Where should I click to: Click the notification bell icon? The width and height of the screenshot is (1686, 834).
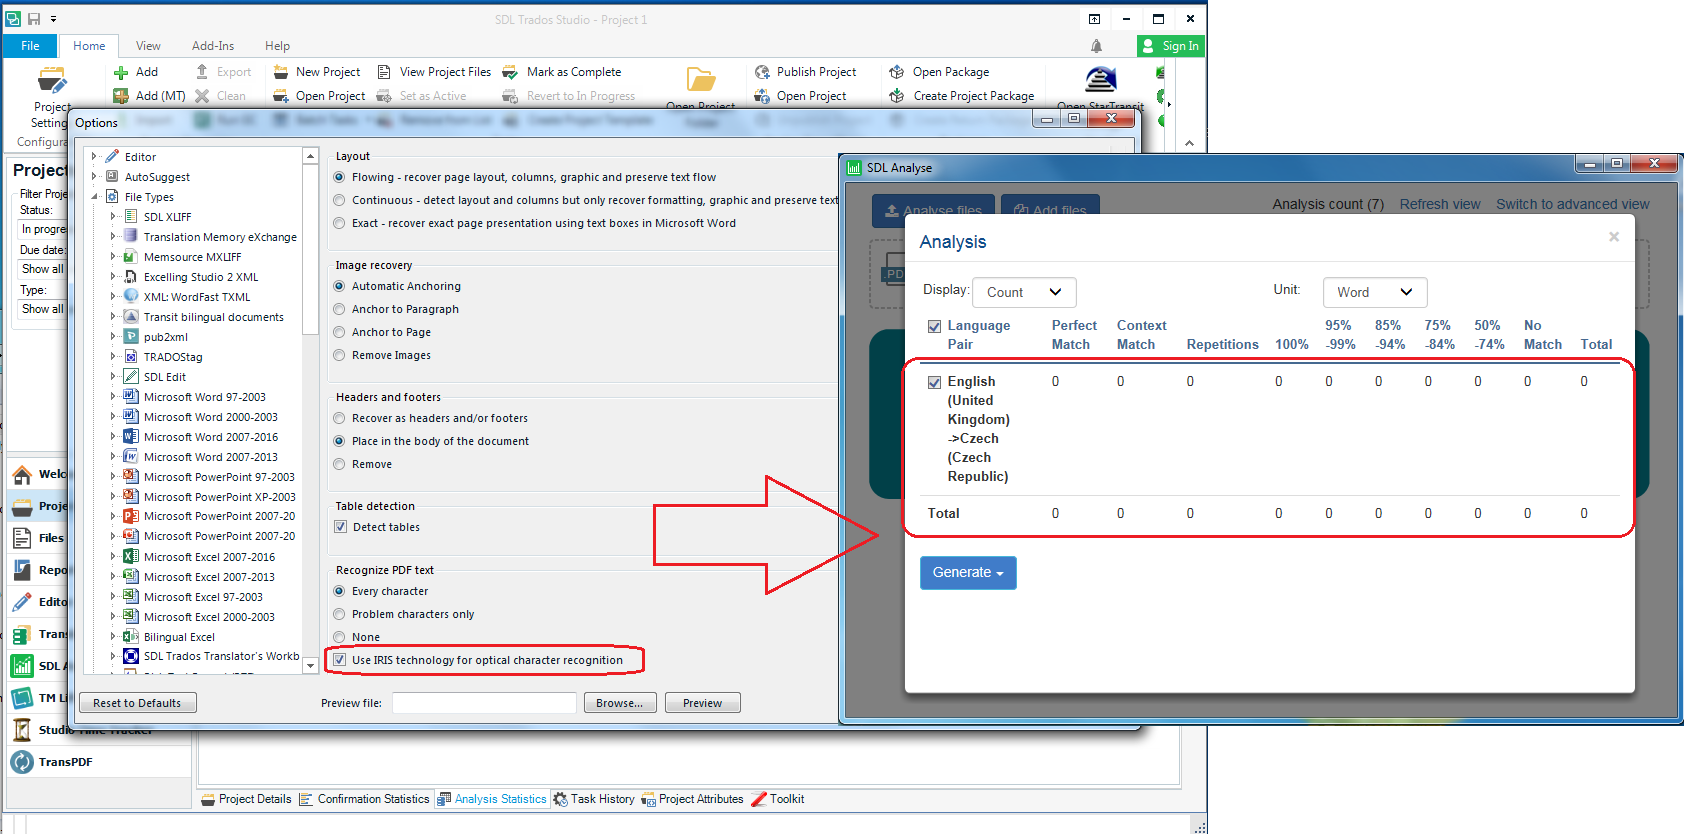pyautogui.click(x=1096, y=46)
